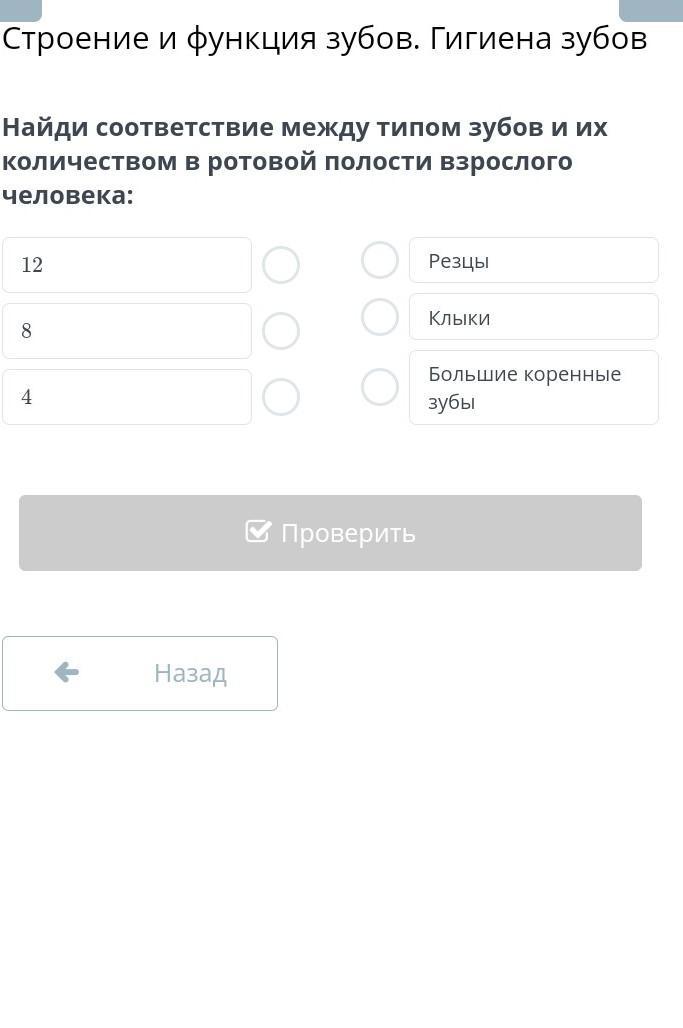Click the answer box with 8
The height and width of the screenshot is (1028, 683).
coord(127,331)
